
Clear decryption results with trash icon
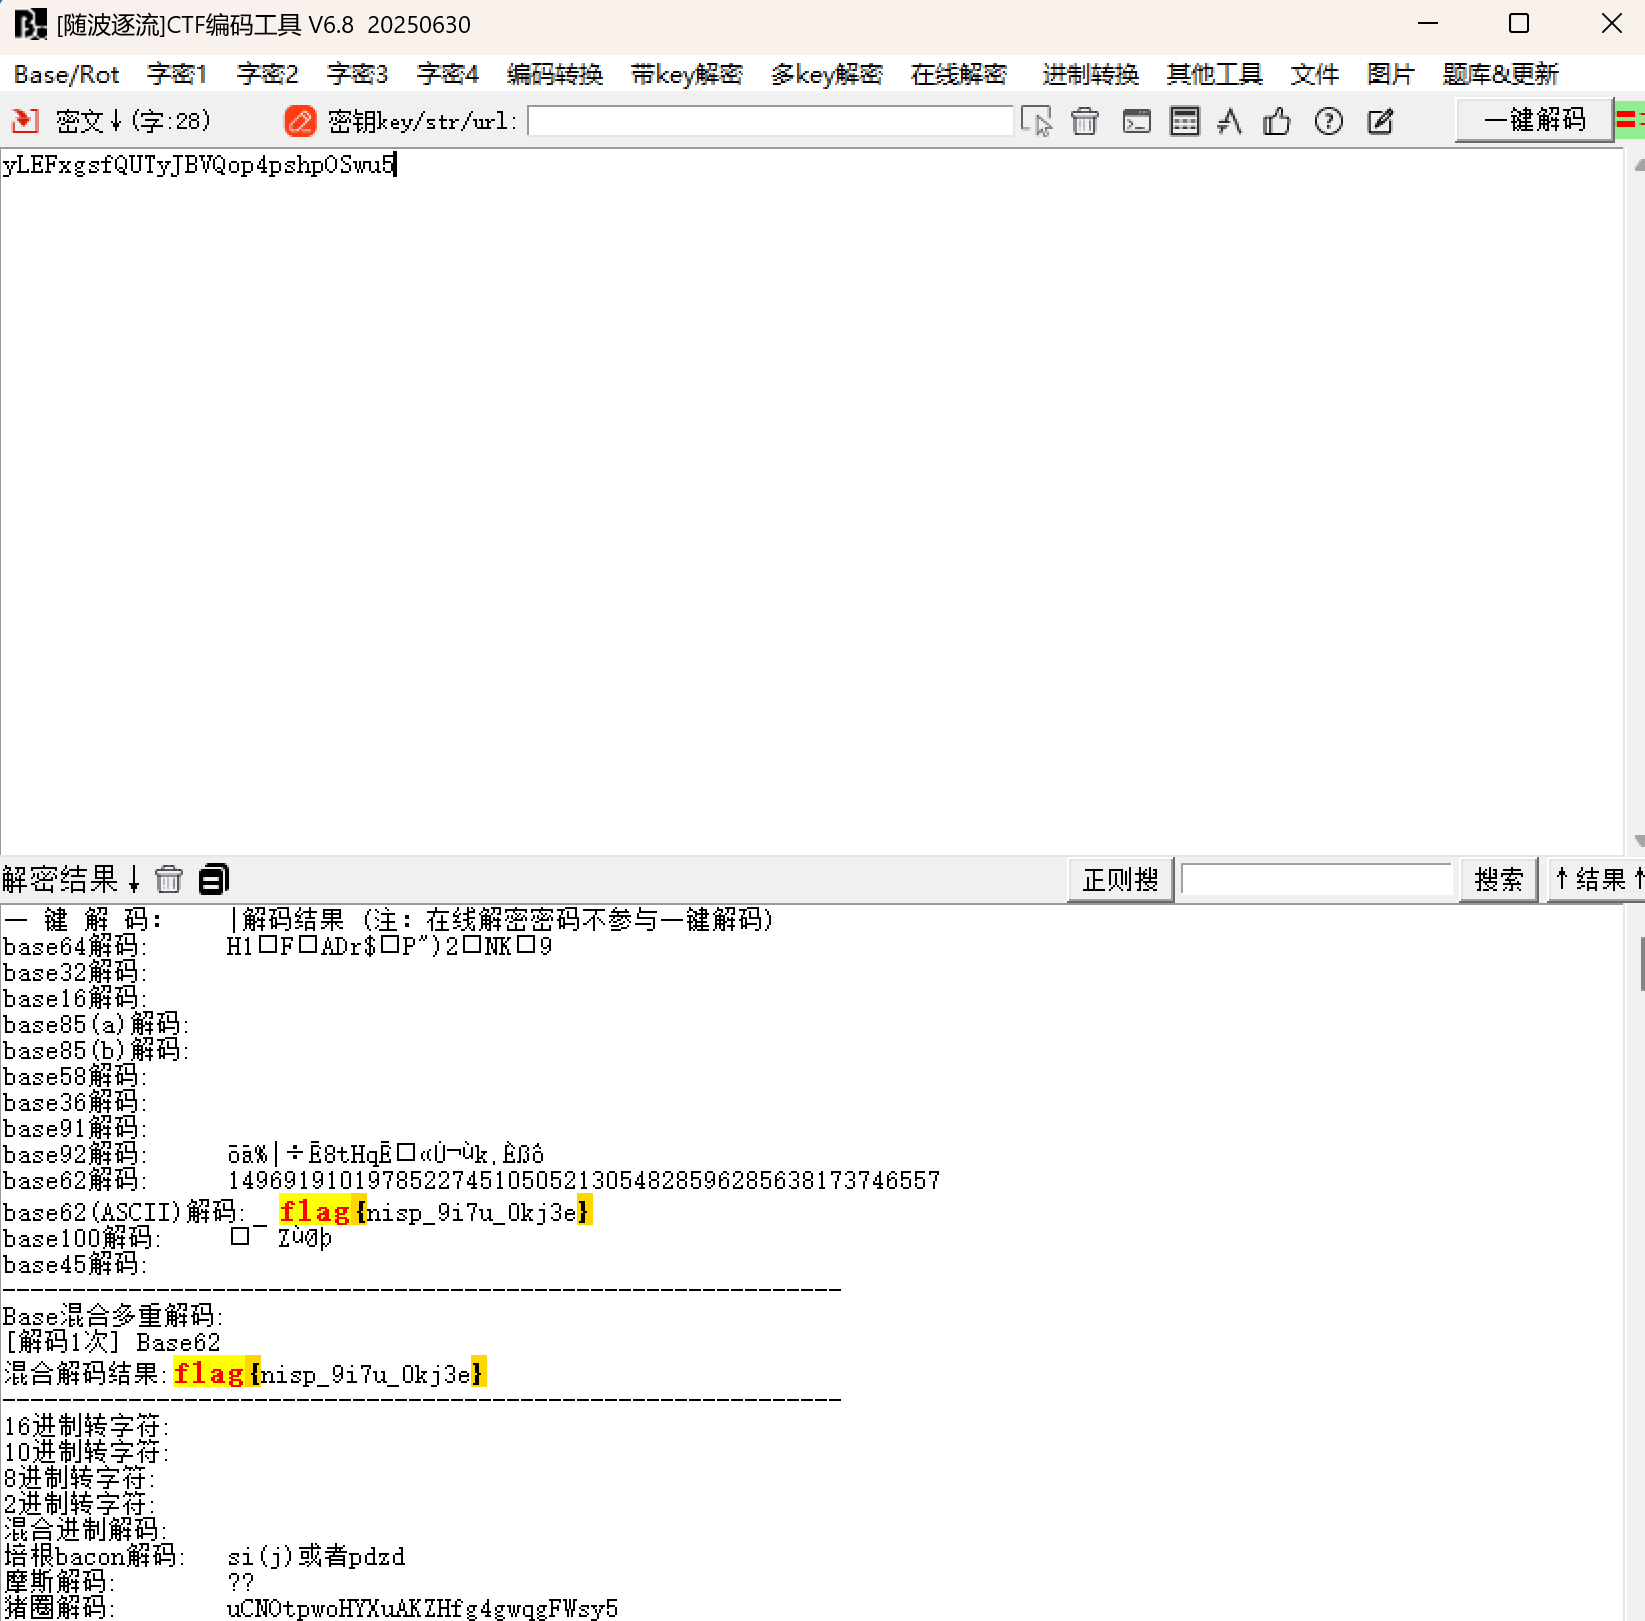169,879
